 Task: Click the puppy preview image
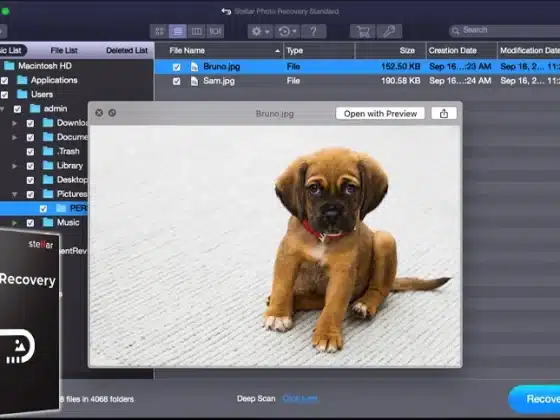[275, 246]
